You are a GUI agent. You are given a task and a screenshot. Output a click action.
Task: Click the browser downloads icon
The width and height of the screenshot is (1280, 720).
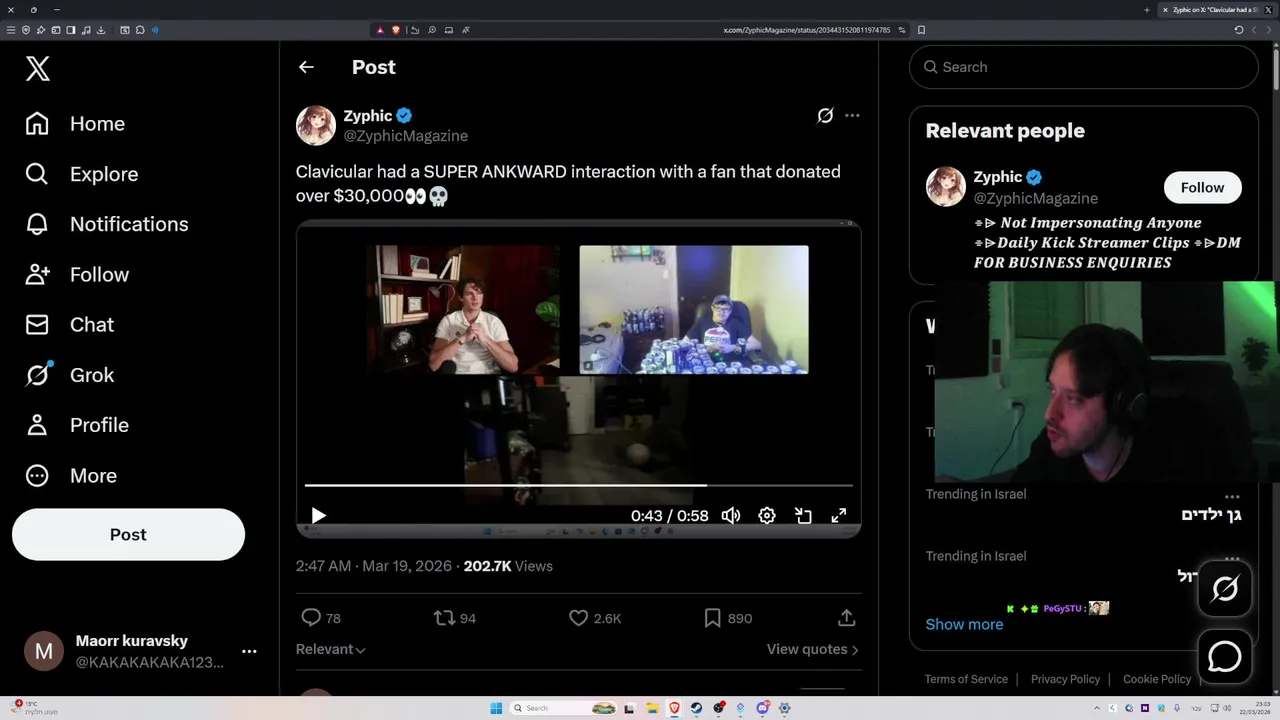[x=101, y=30]
